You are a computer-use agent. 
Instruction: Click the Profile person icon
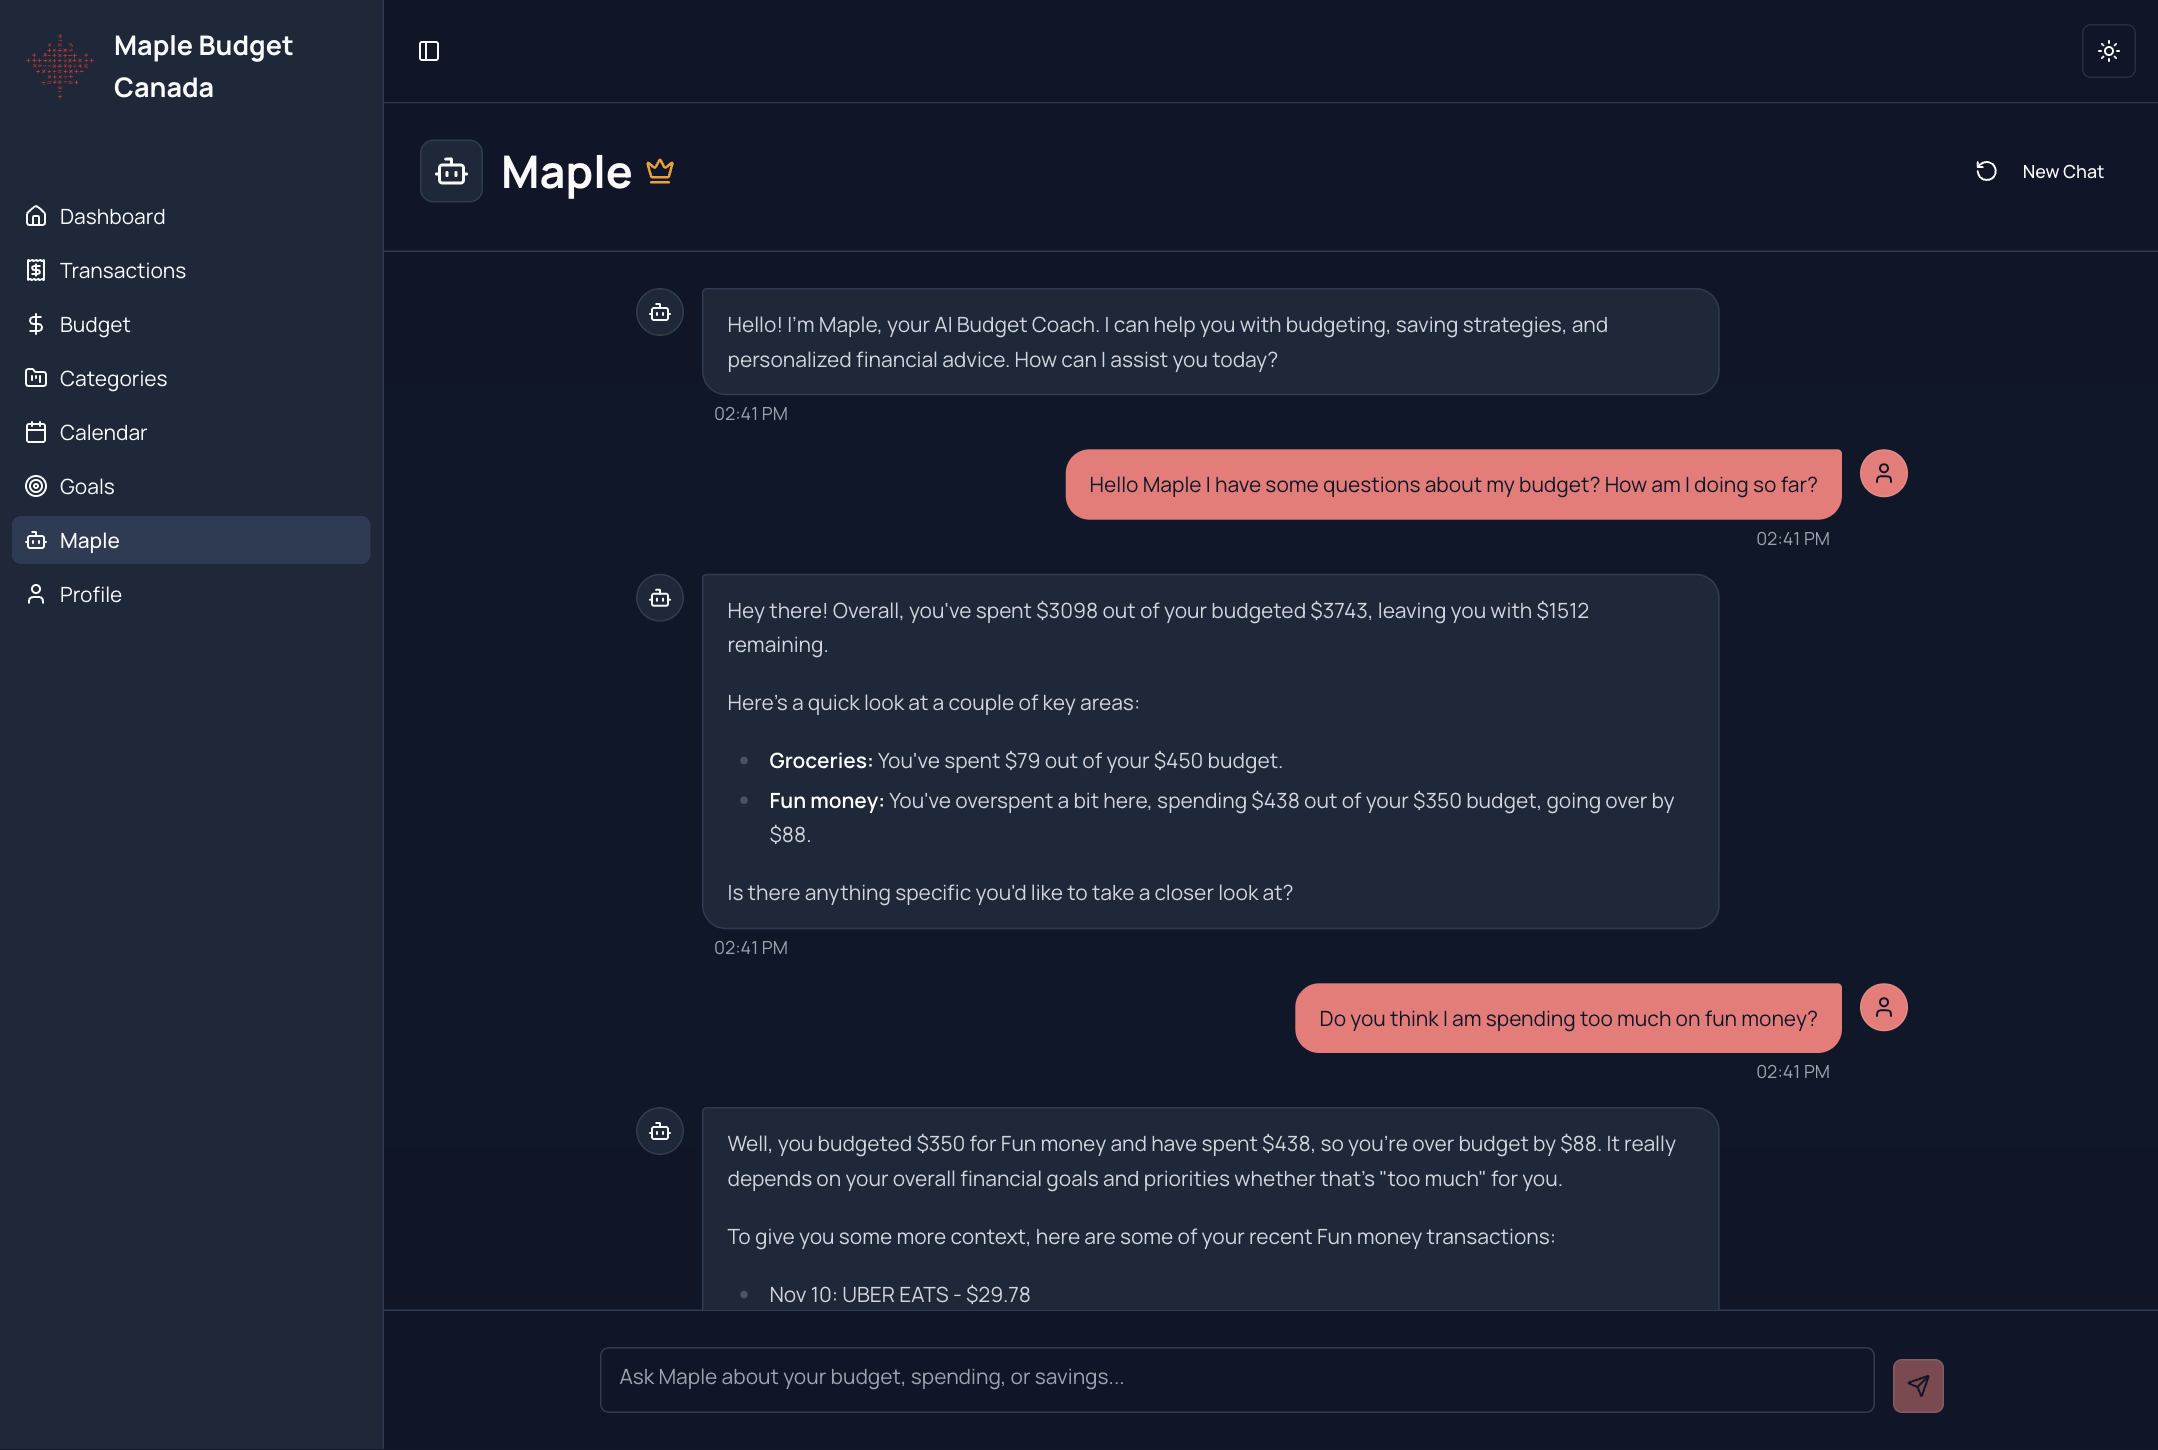[37, 594]
